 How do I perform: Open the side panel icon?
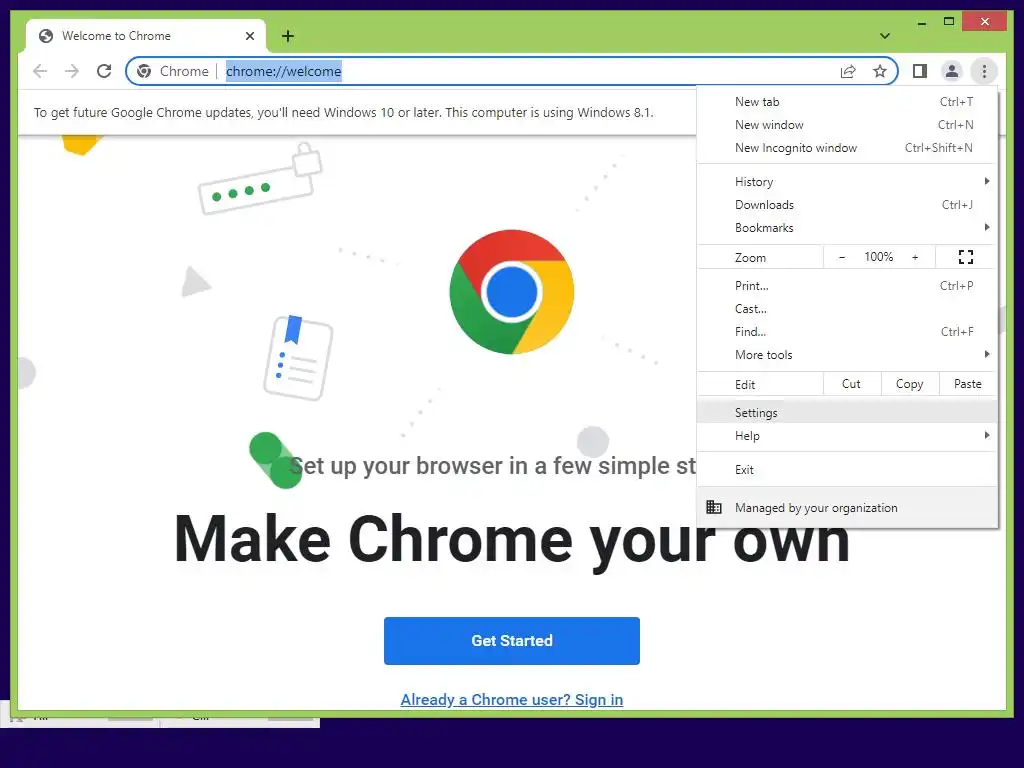(920, 71)
